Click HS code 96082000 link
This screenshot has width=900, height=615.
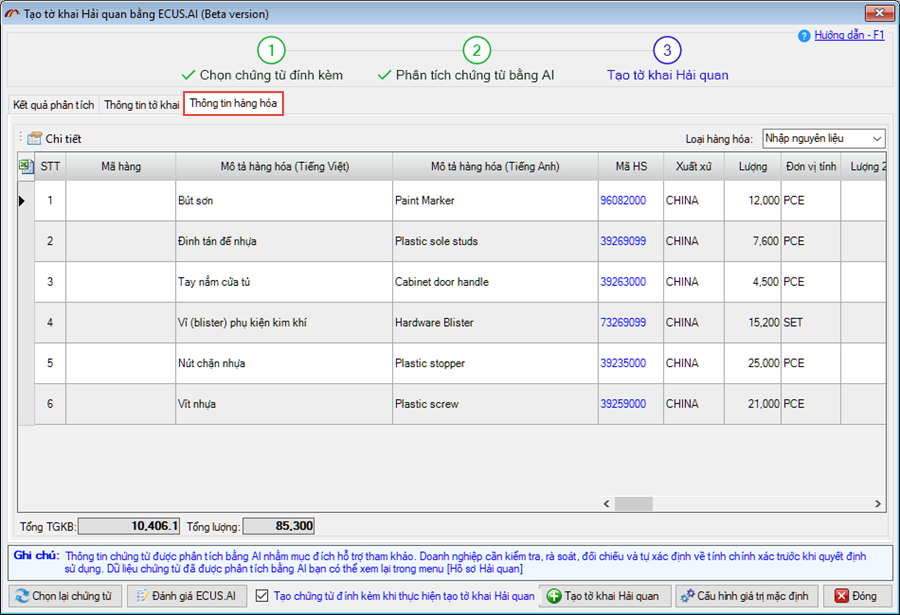tap(623, 200)
